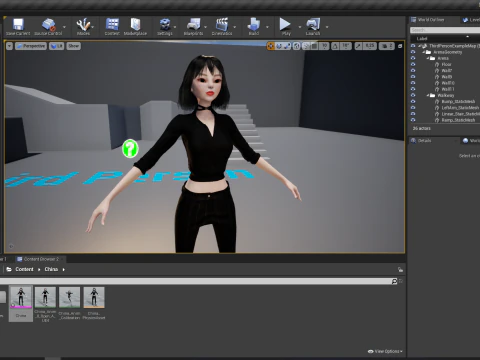480x360 pixels.
Task: Toggle visibility of Bump_StaticMesh actor
Action: [413, 101]
